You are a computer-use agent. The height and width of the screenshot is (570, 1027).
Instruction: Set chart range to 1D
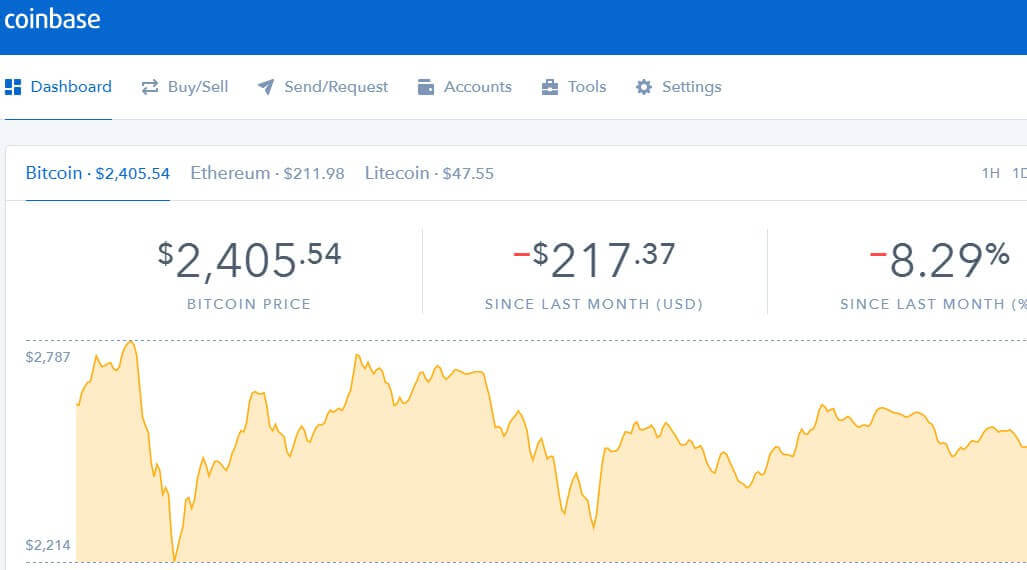pyautogui.click(x=1019, y=173)
